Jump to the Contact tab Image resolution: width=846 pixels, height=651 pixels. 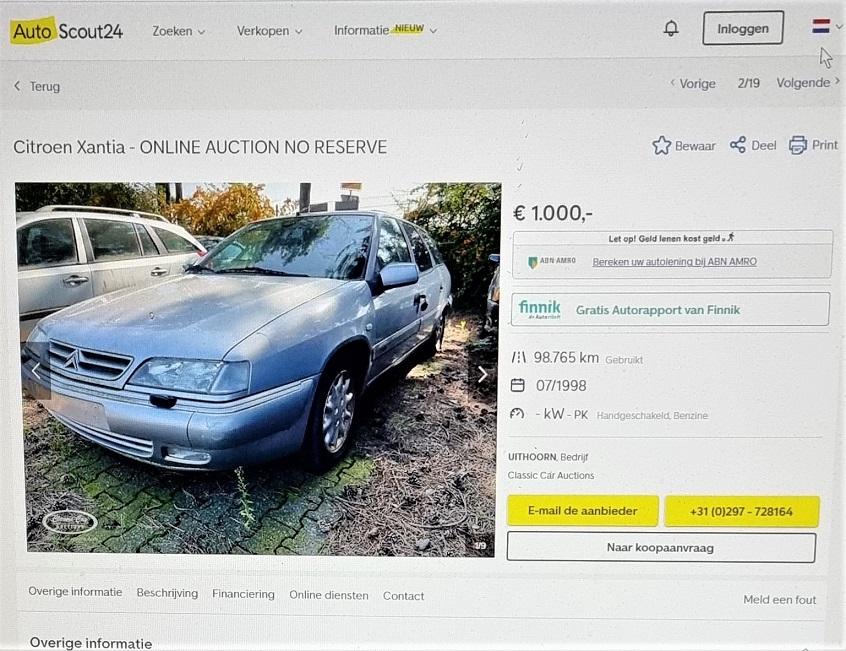404,596
